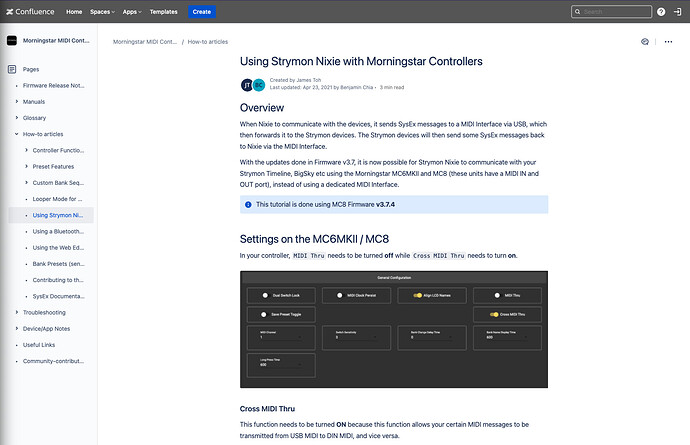This screenshot has width=690, height=445.
Task: Toggle MIDI Clock Persist in screenshot
Action: coord(340,295)
